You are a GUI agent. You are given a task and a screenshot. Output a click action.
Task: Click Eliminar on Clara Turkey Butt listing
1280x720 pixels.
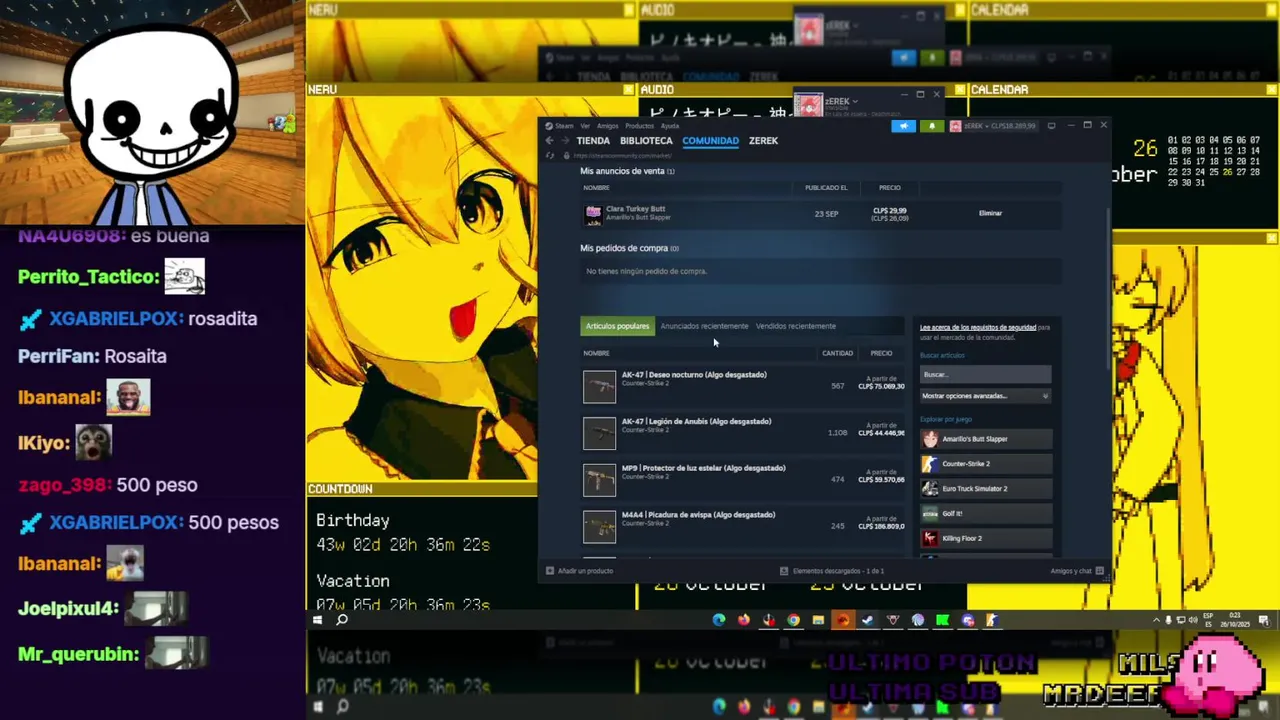coord(990,213)
